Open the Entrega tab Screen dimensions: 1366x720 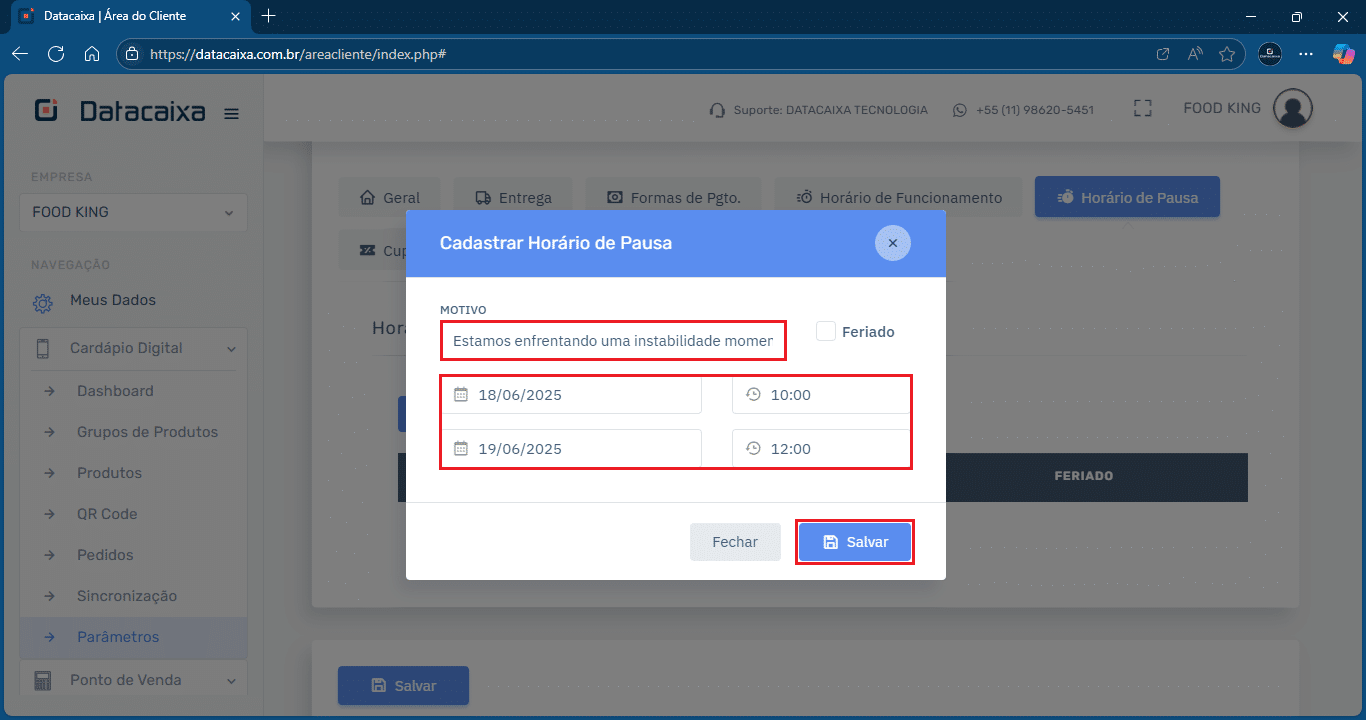click(x=513, y=197)
